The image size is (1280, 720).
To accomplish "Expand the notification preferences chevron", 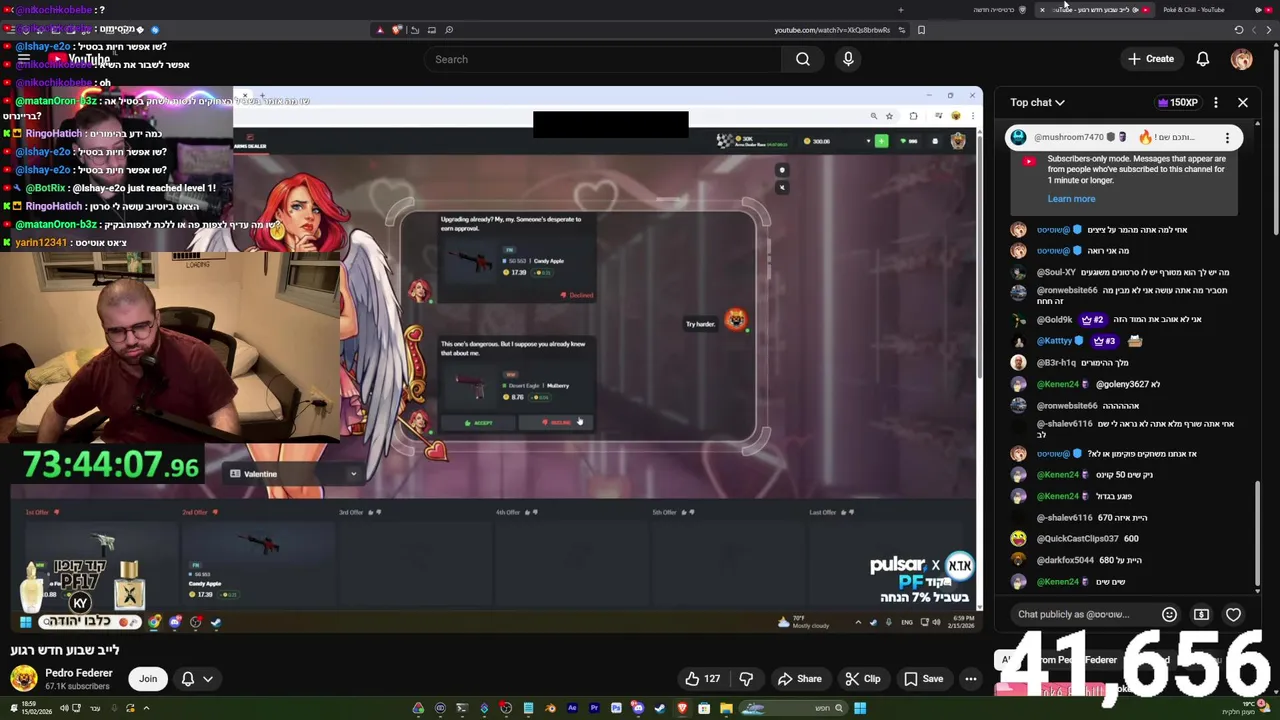I will [x=208, y=679].
